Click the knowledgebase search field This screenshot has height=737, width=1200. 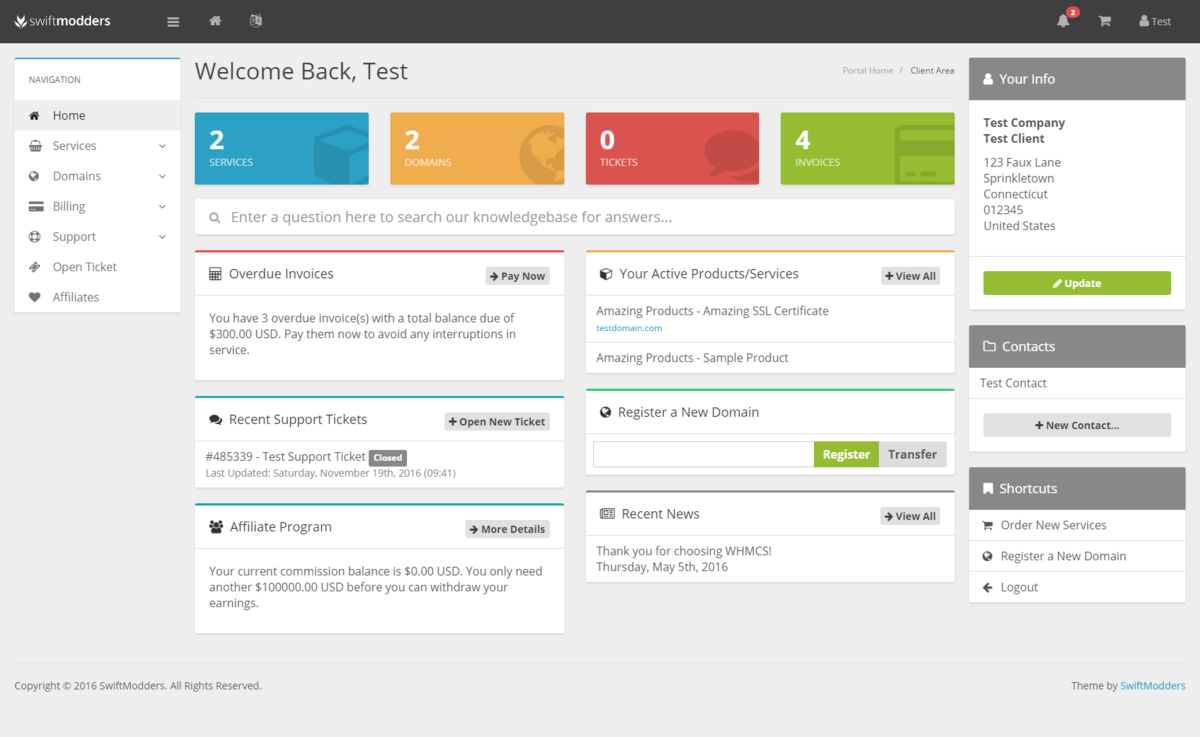574,217
